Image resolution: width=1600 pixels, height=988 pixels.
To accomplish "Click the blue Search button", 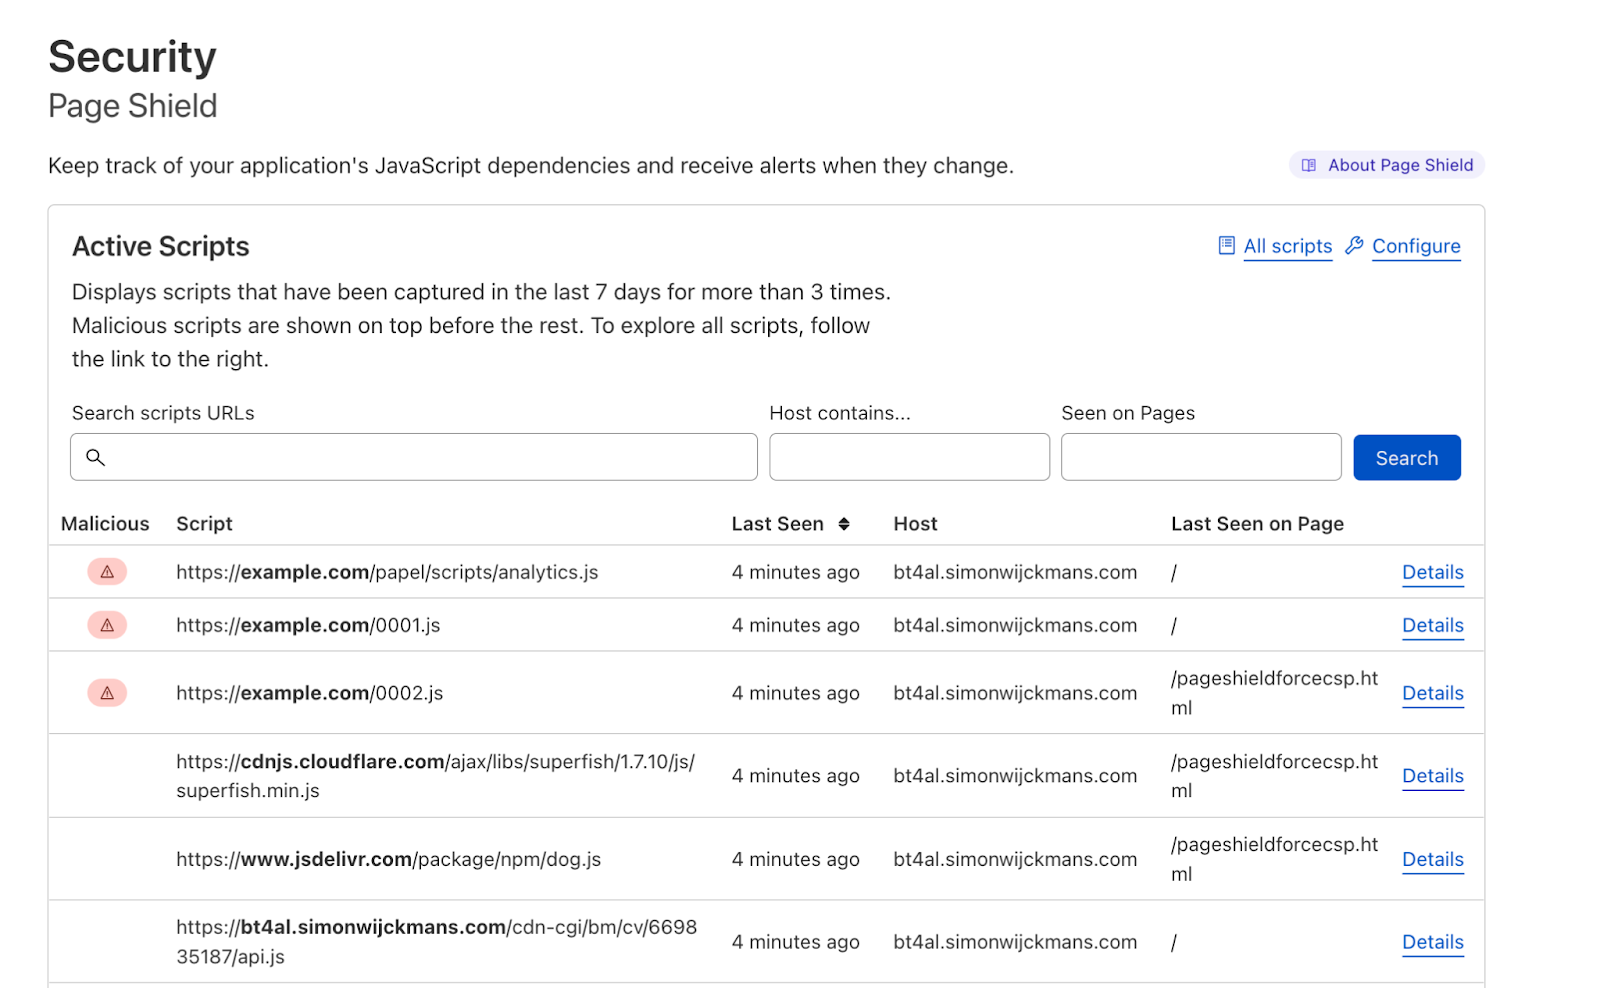I will (x=1406, y=458).
